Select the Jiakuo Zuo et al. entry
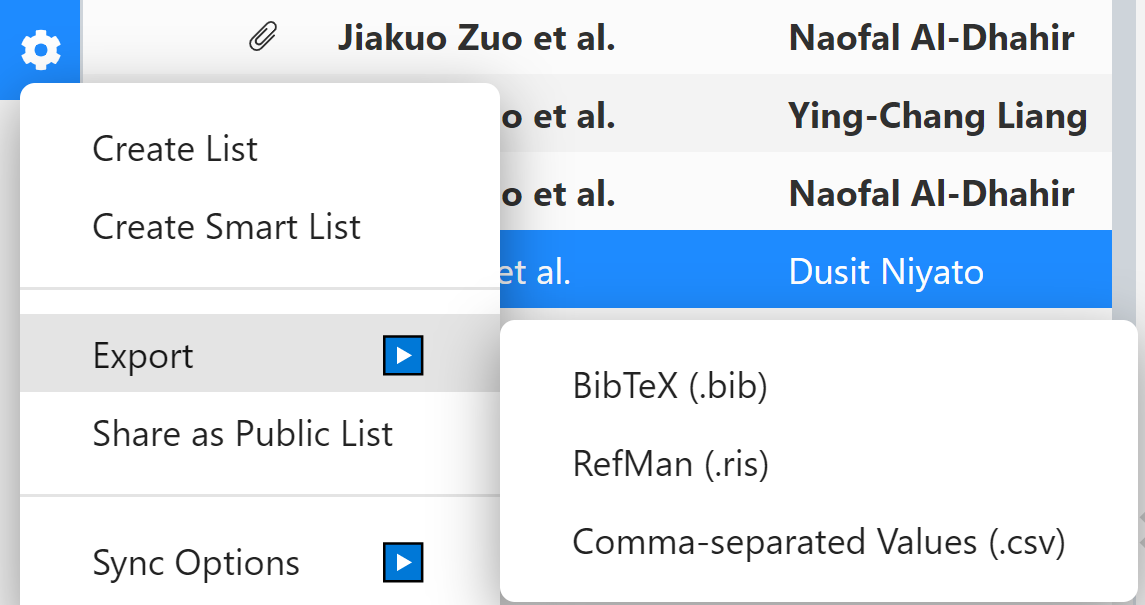Image resolution: width=1145 pixels, height=605 pixels. (476, 39)
